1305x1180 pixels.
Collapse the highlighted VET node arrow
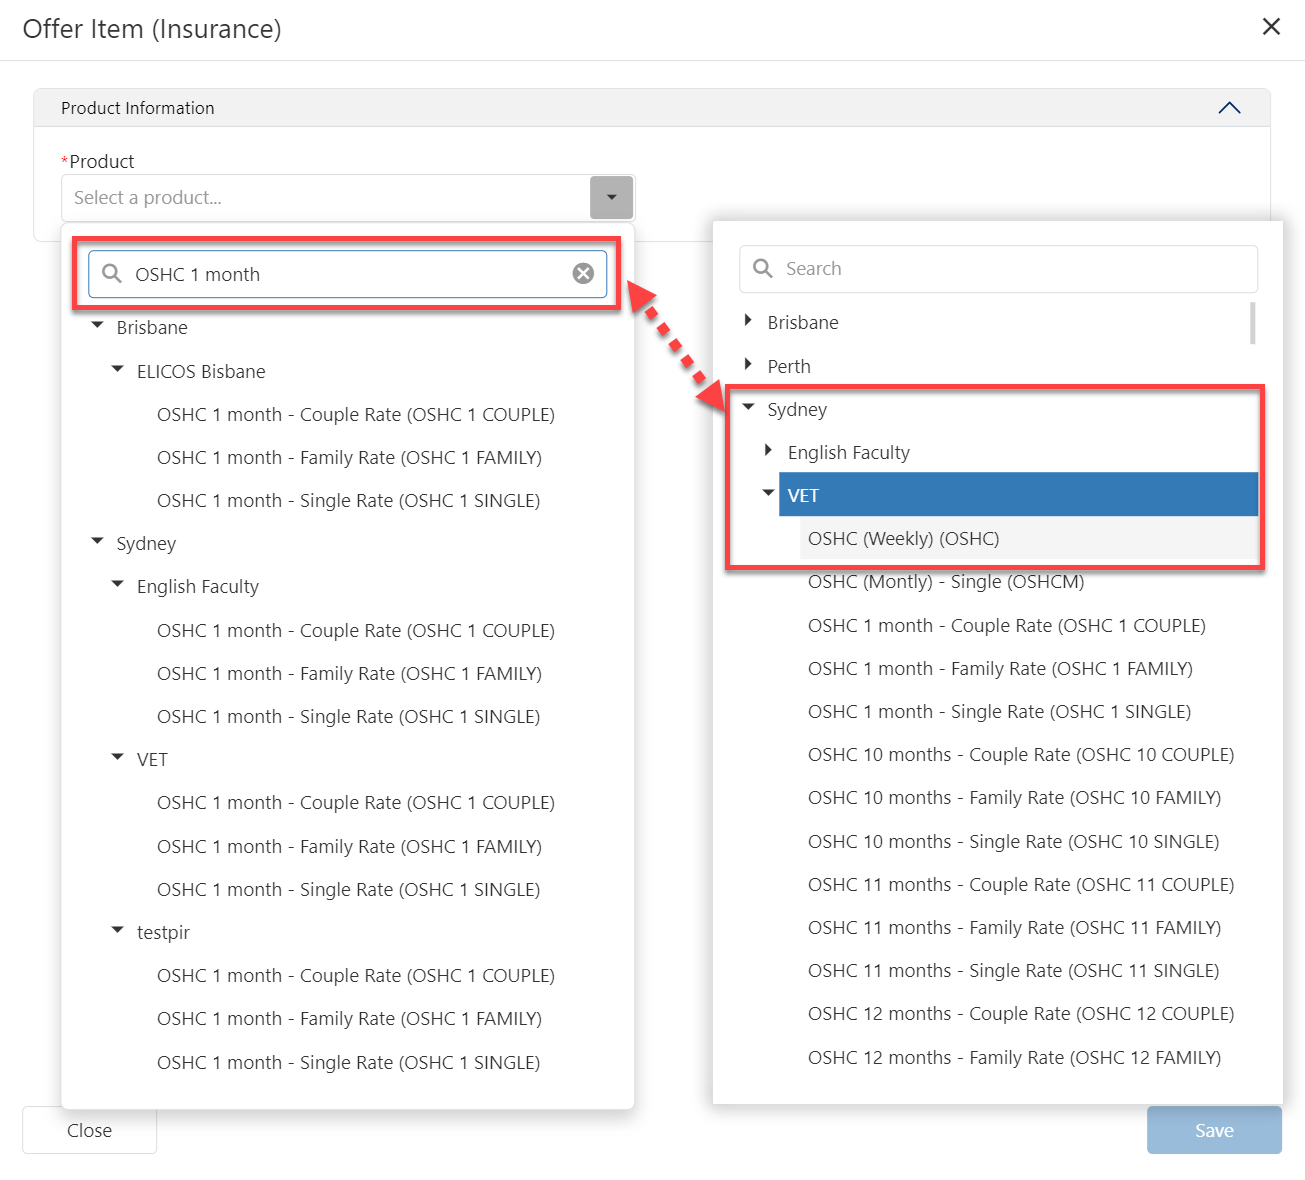(768, 493)
